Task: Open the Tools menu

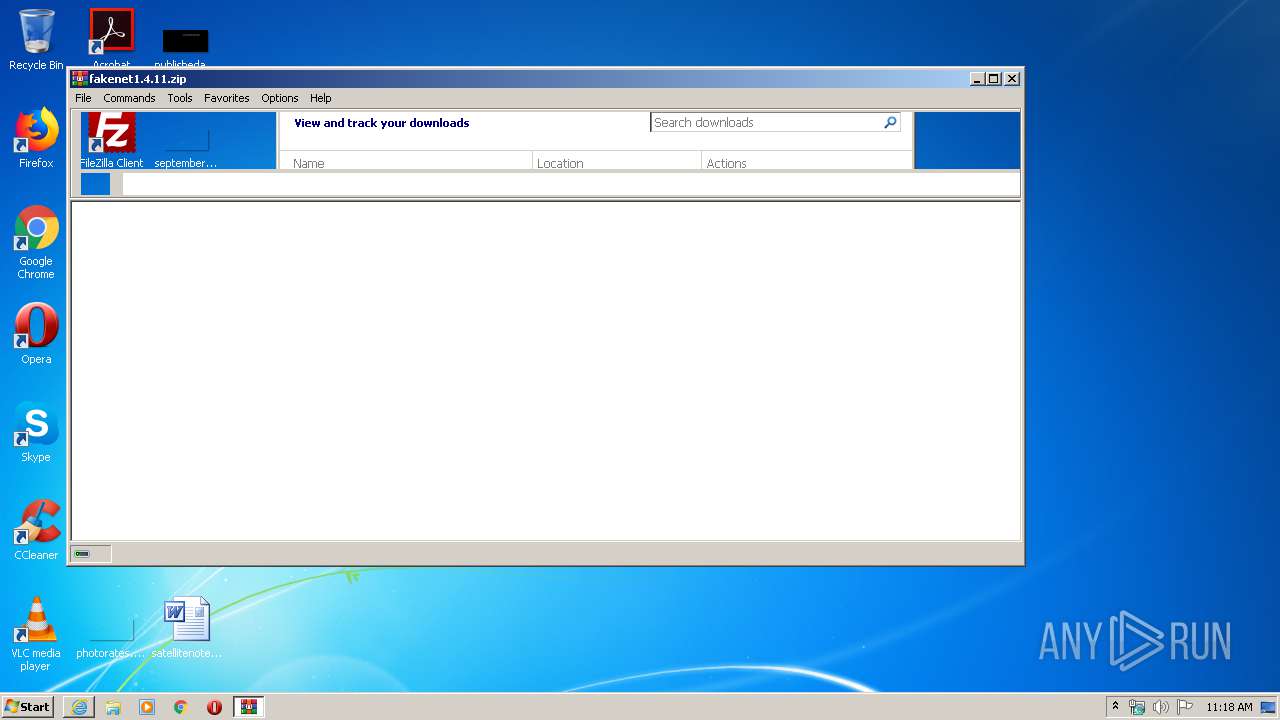Action: 180,98
